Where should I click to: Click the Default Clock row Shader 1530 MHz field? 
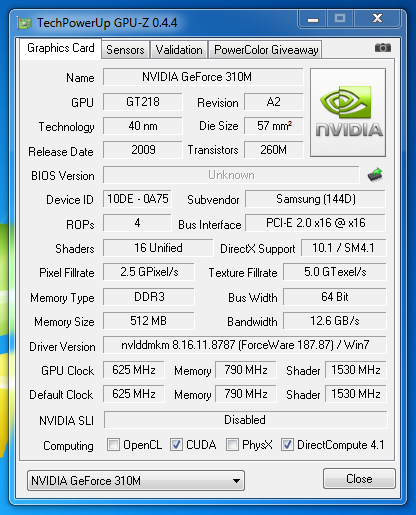click(x=356, y=394)
